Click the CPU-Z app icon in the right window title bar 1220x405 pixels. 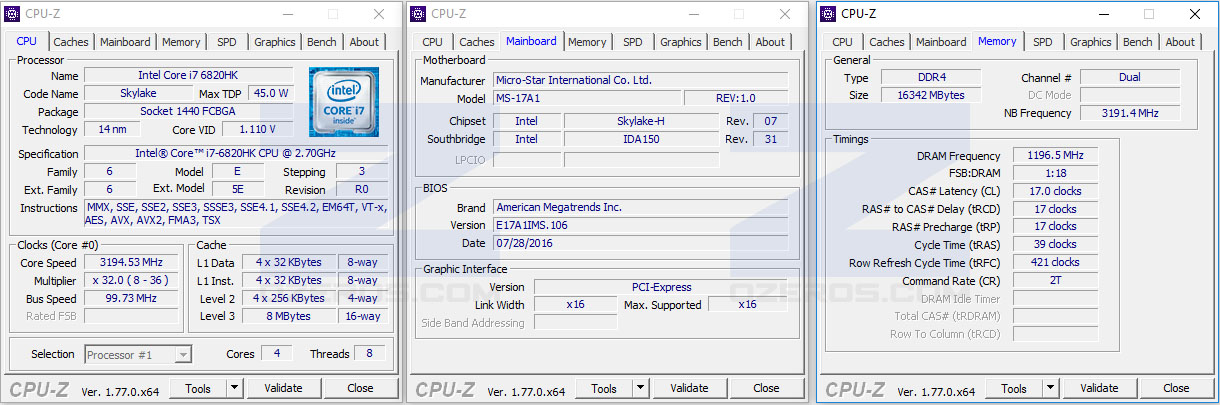pos(827,14)
